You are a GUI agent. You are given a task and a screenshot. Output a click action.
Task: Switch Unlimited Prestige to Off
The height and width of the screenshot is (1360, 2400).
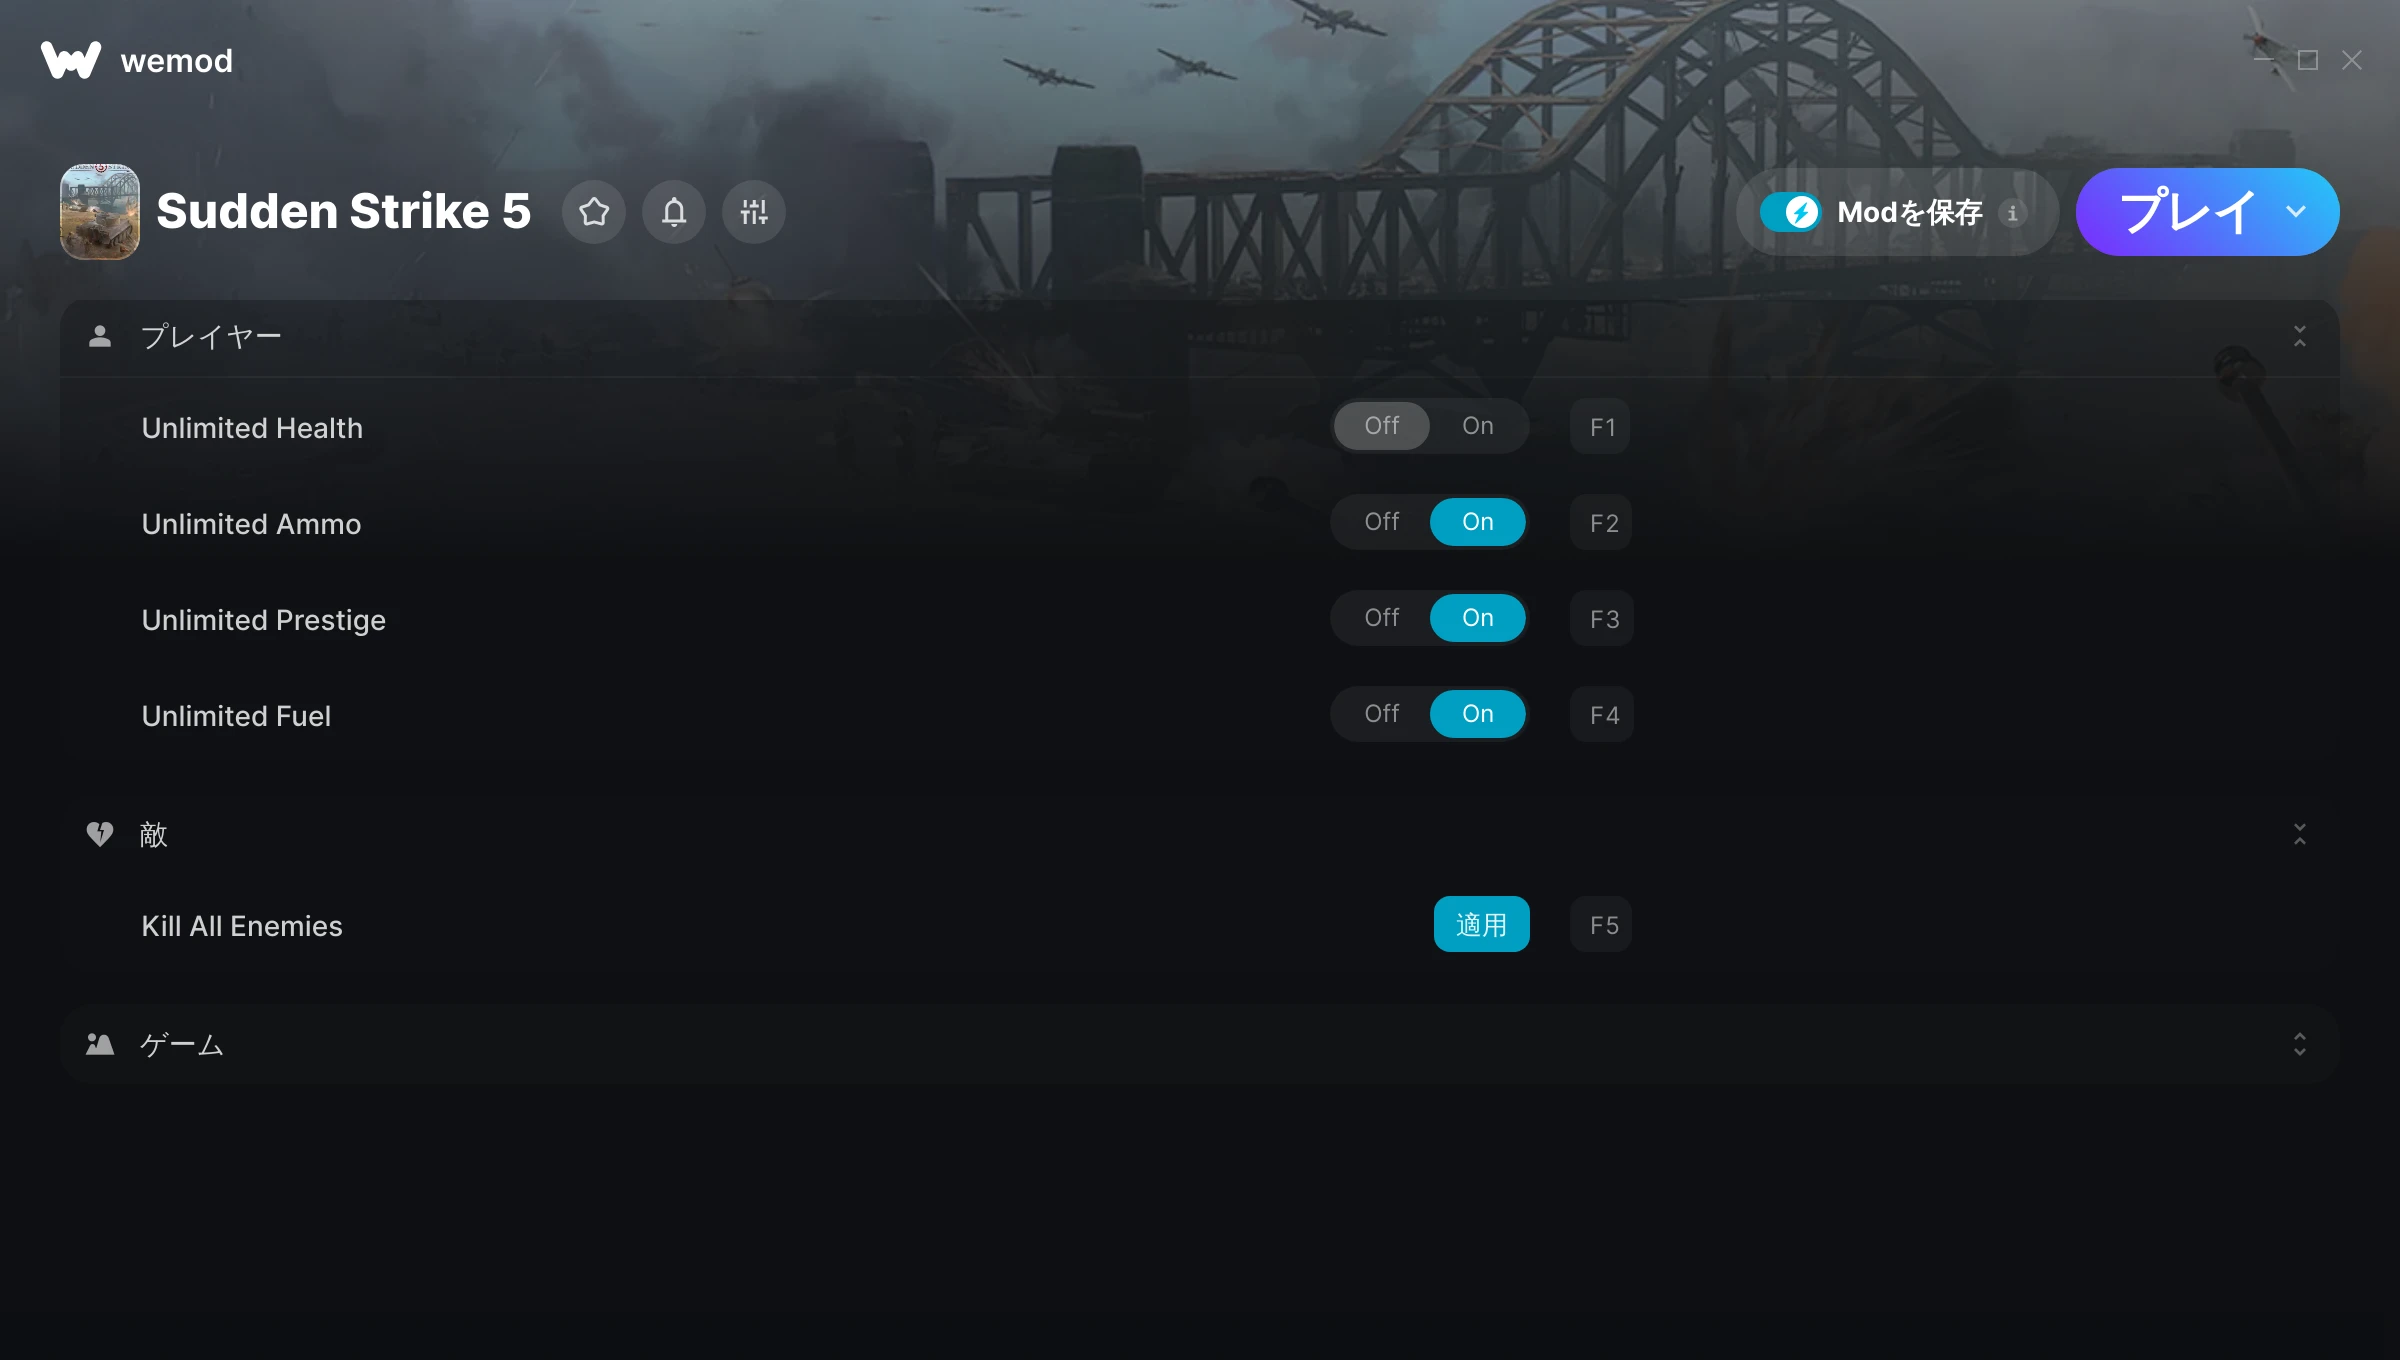tap(1382, 618)
